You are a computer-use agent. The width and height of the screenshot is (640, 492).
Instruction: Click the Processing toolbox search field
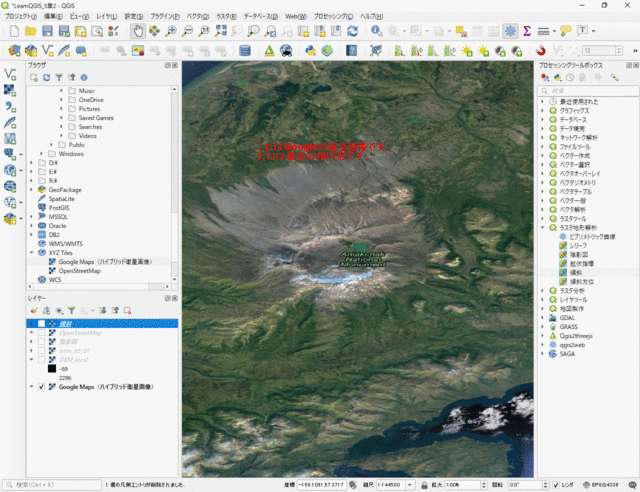(x=588, y=91)
